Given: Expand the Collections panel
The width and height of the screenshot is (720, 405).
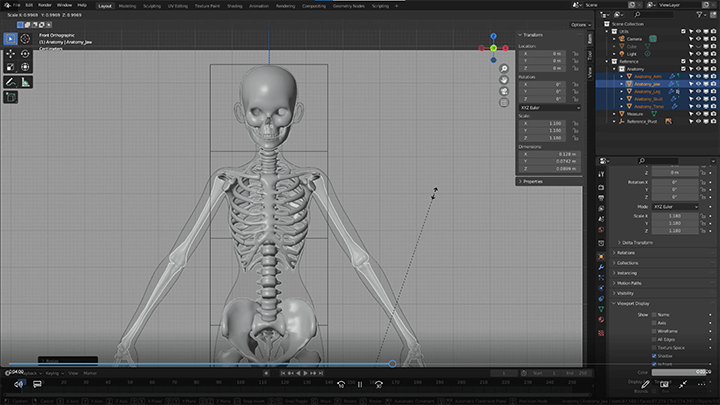Looking at the screenshot, I should coord(663,263).
